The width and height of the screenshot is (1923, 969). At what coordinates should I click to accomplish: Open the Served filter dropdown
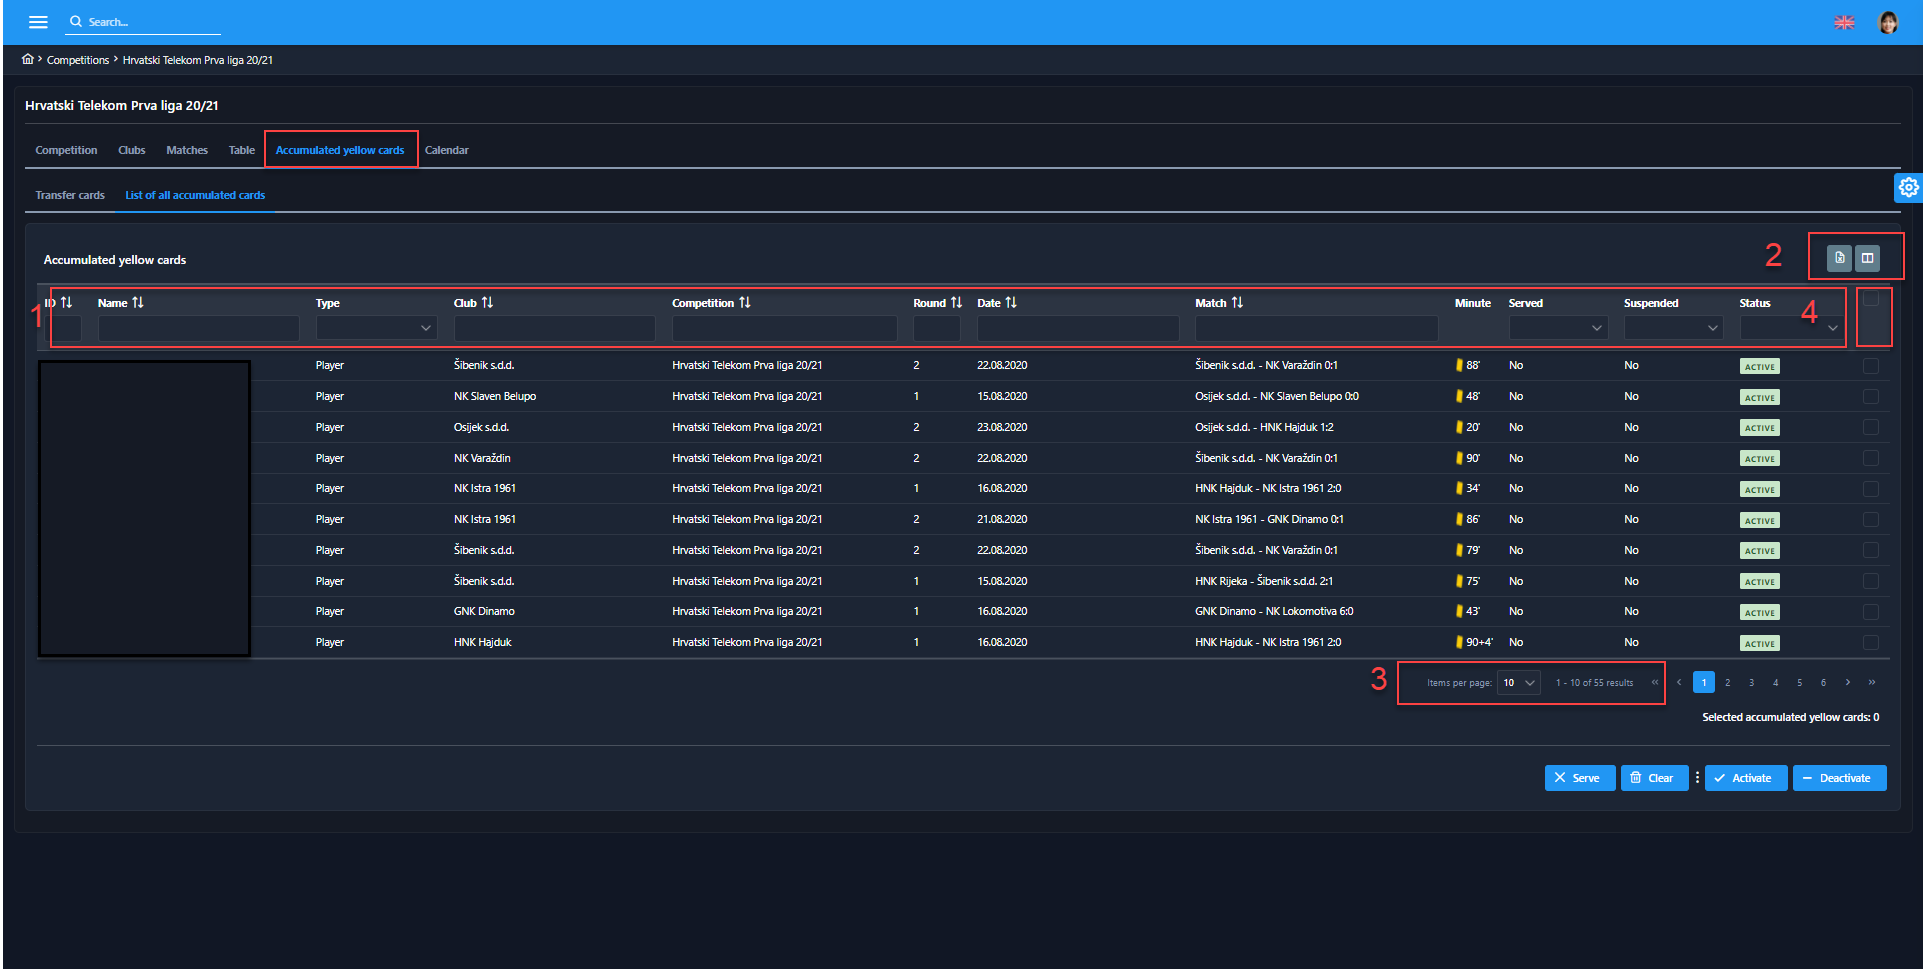[x=1557, y=328]
